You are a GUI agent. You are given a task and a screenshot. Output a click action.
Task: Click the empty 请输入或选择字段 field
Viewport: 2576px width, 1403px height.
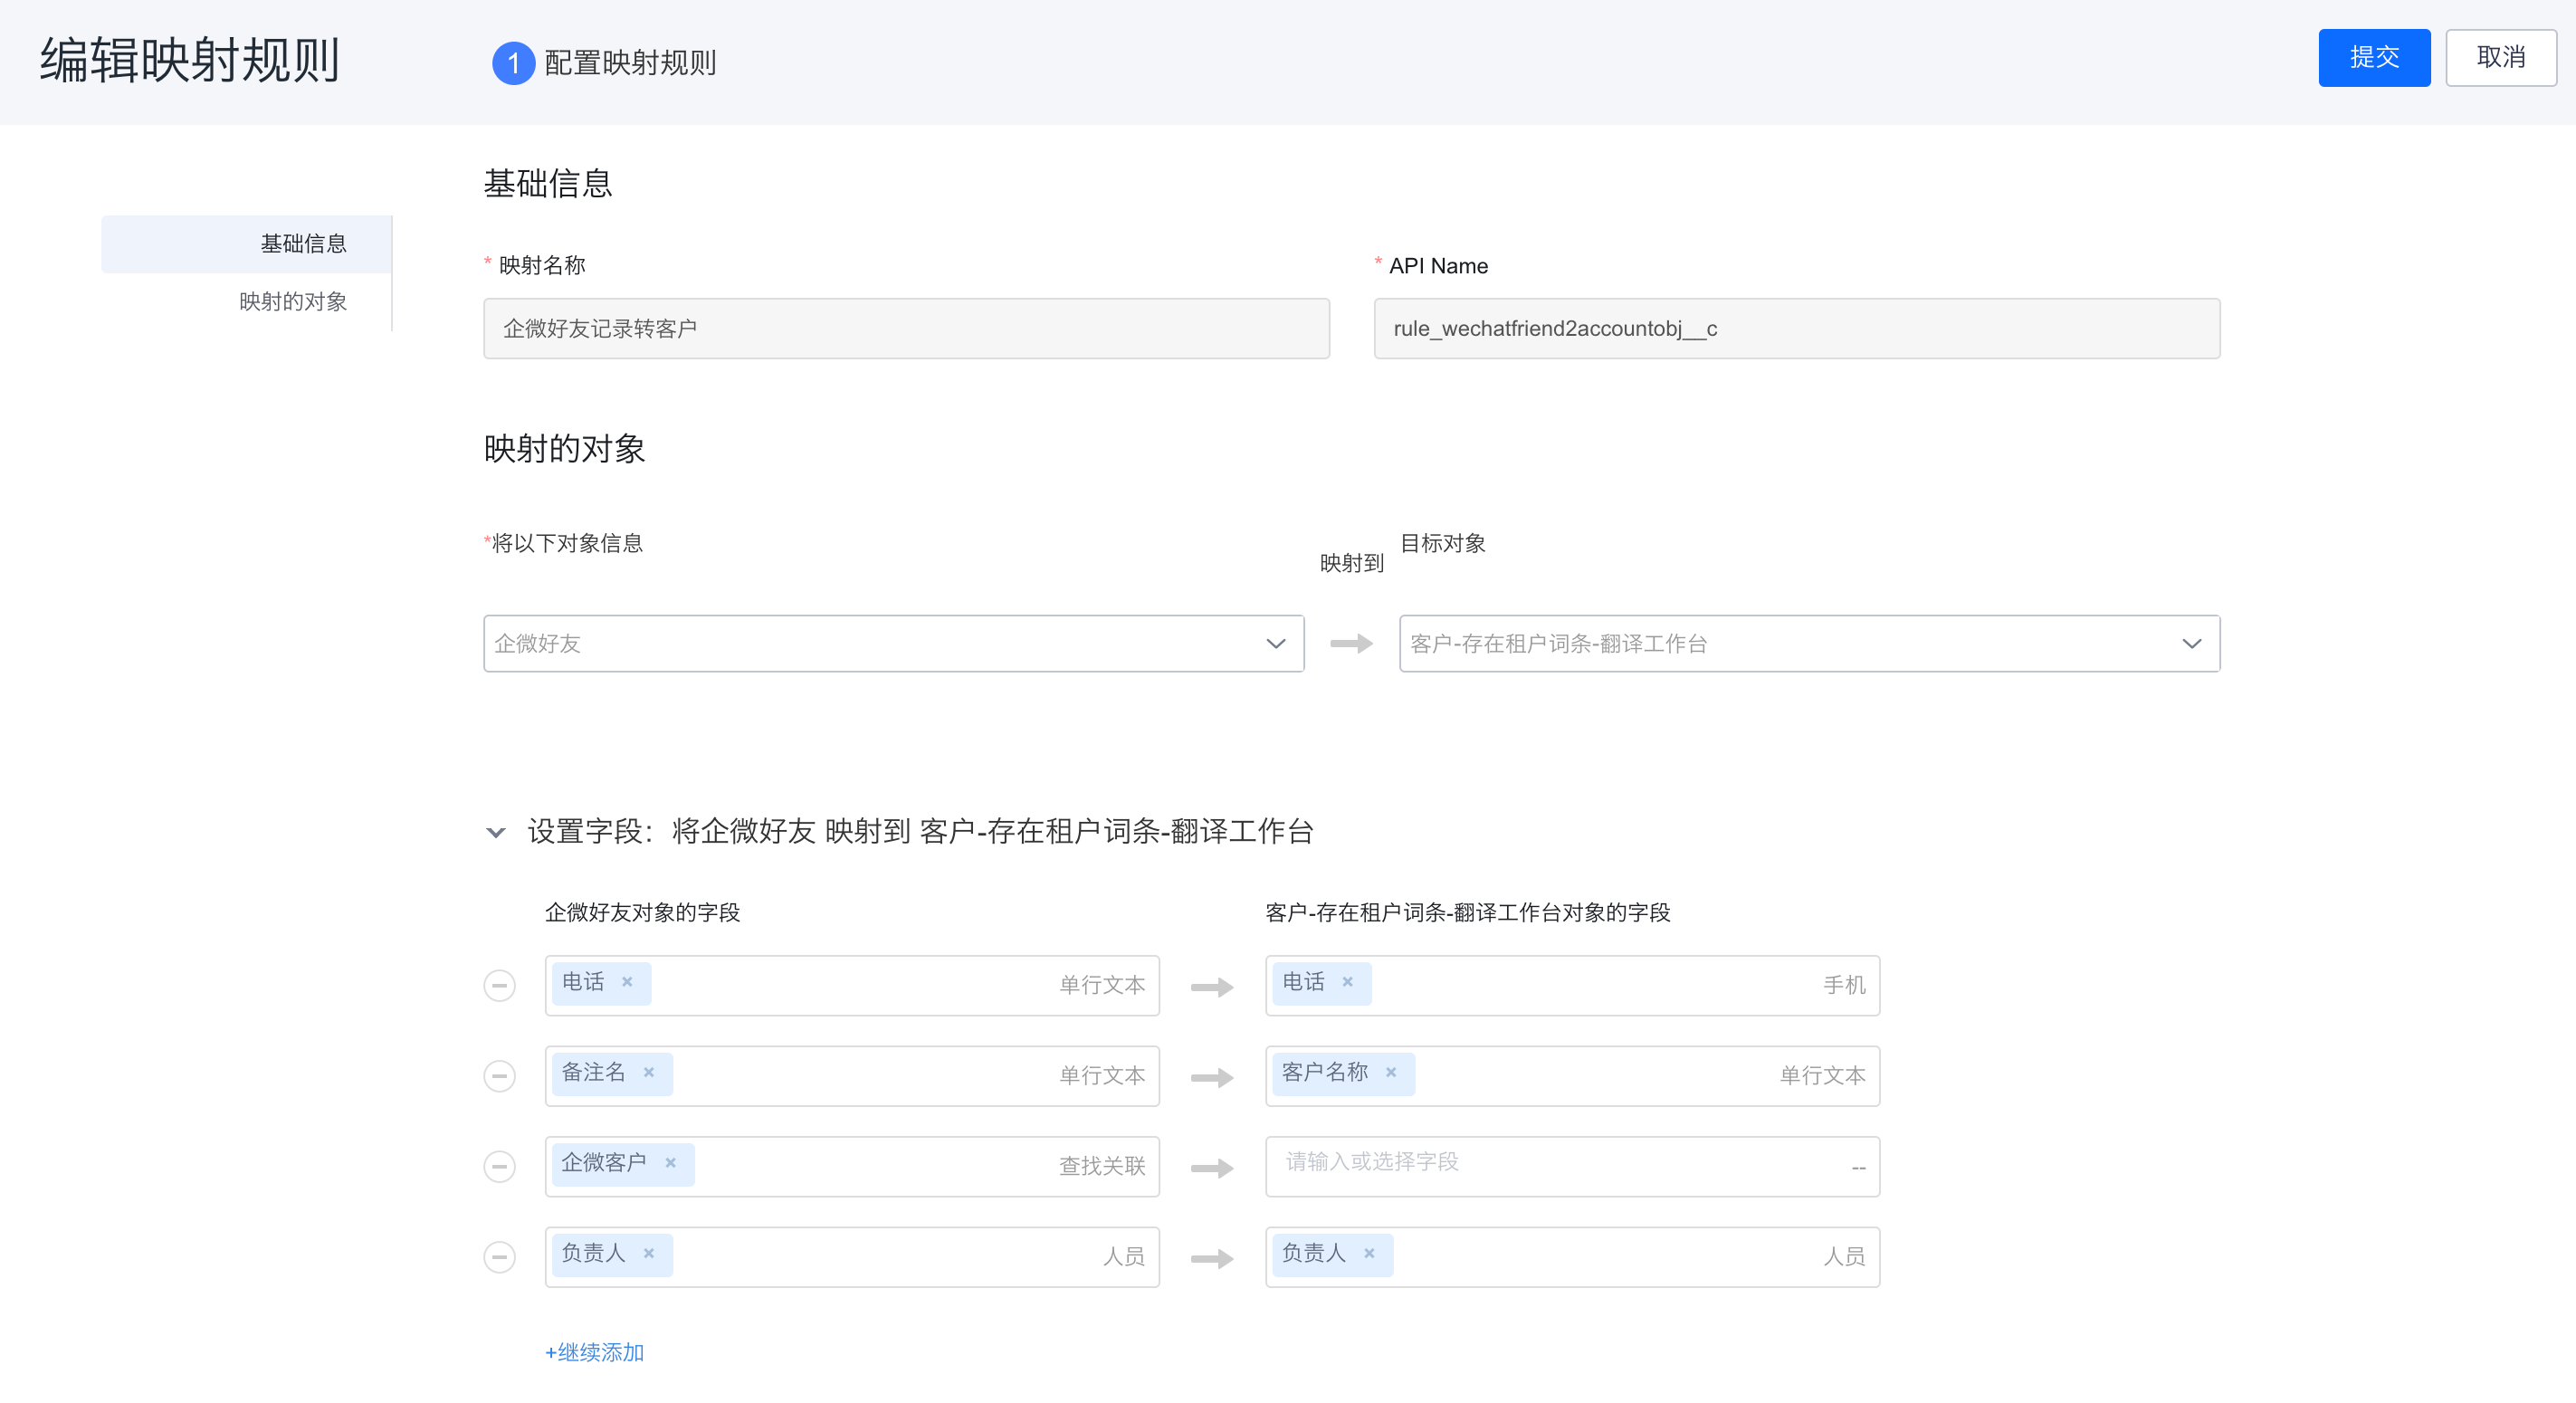coord(1572,1166)
